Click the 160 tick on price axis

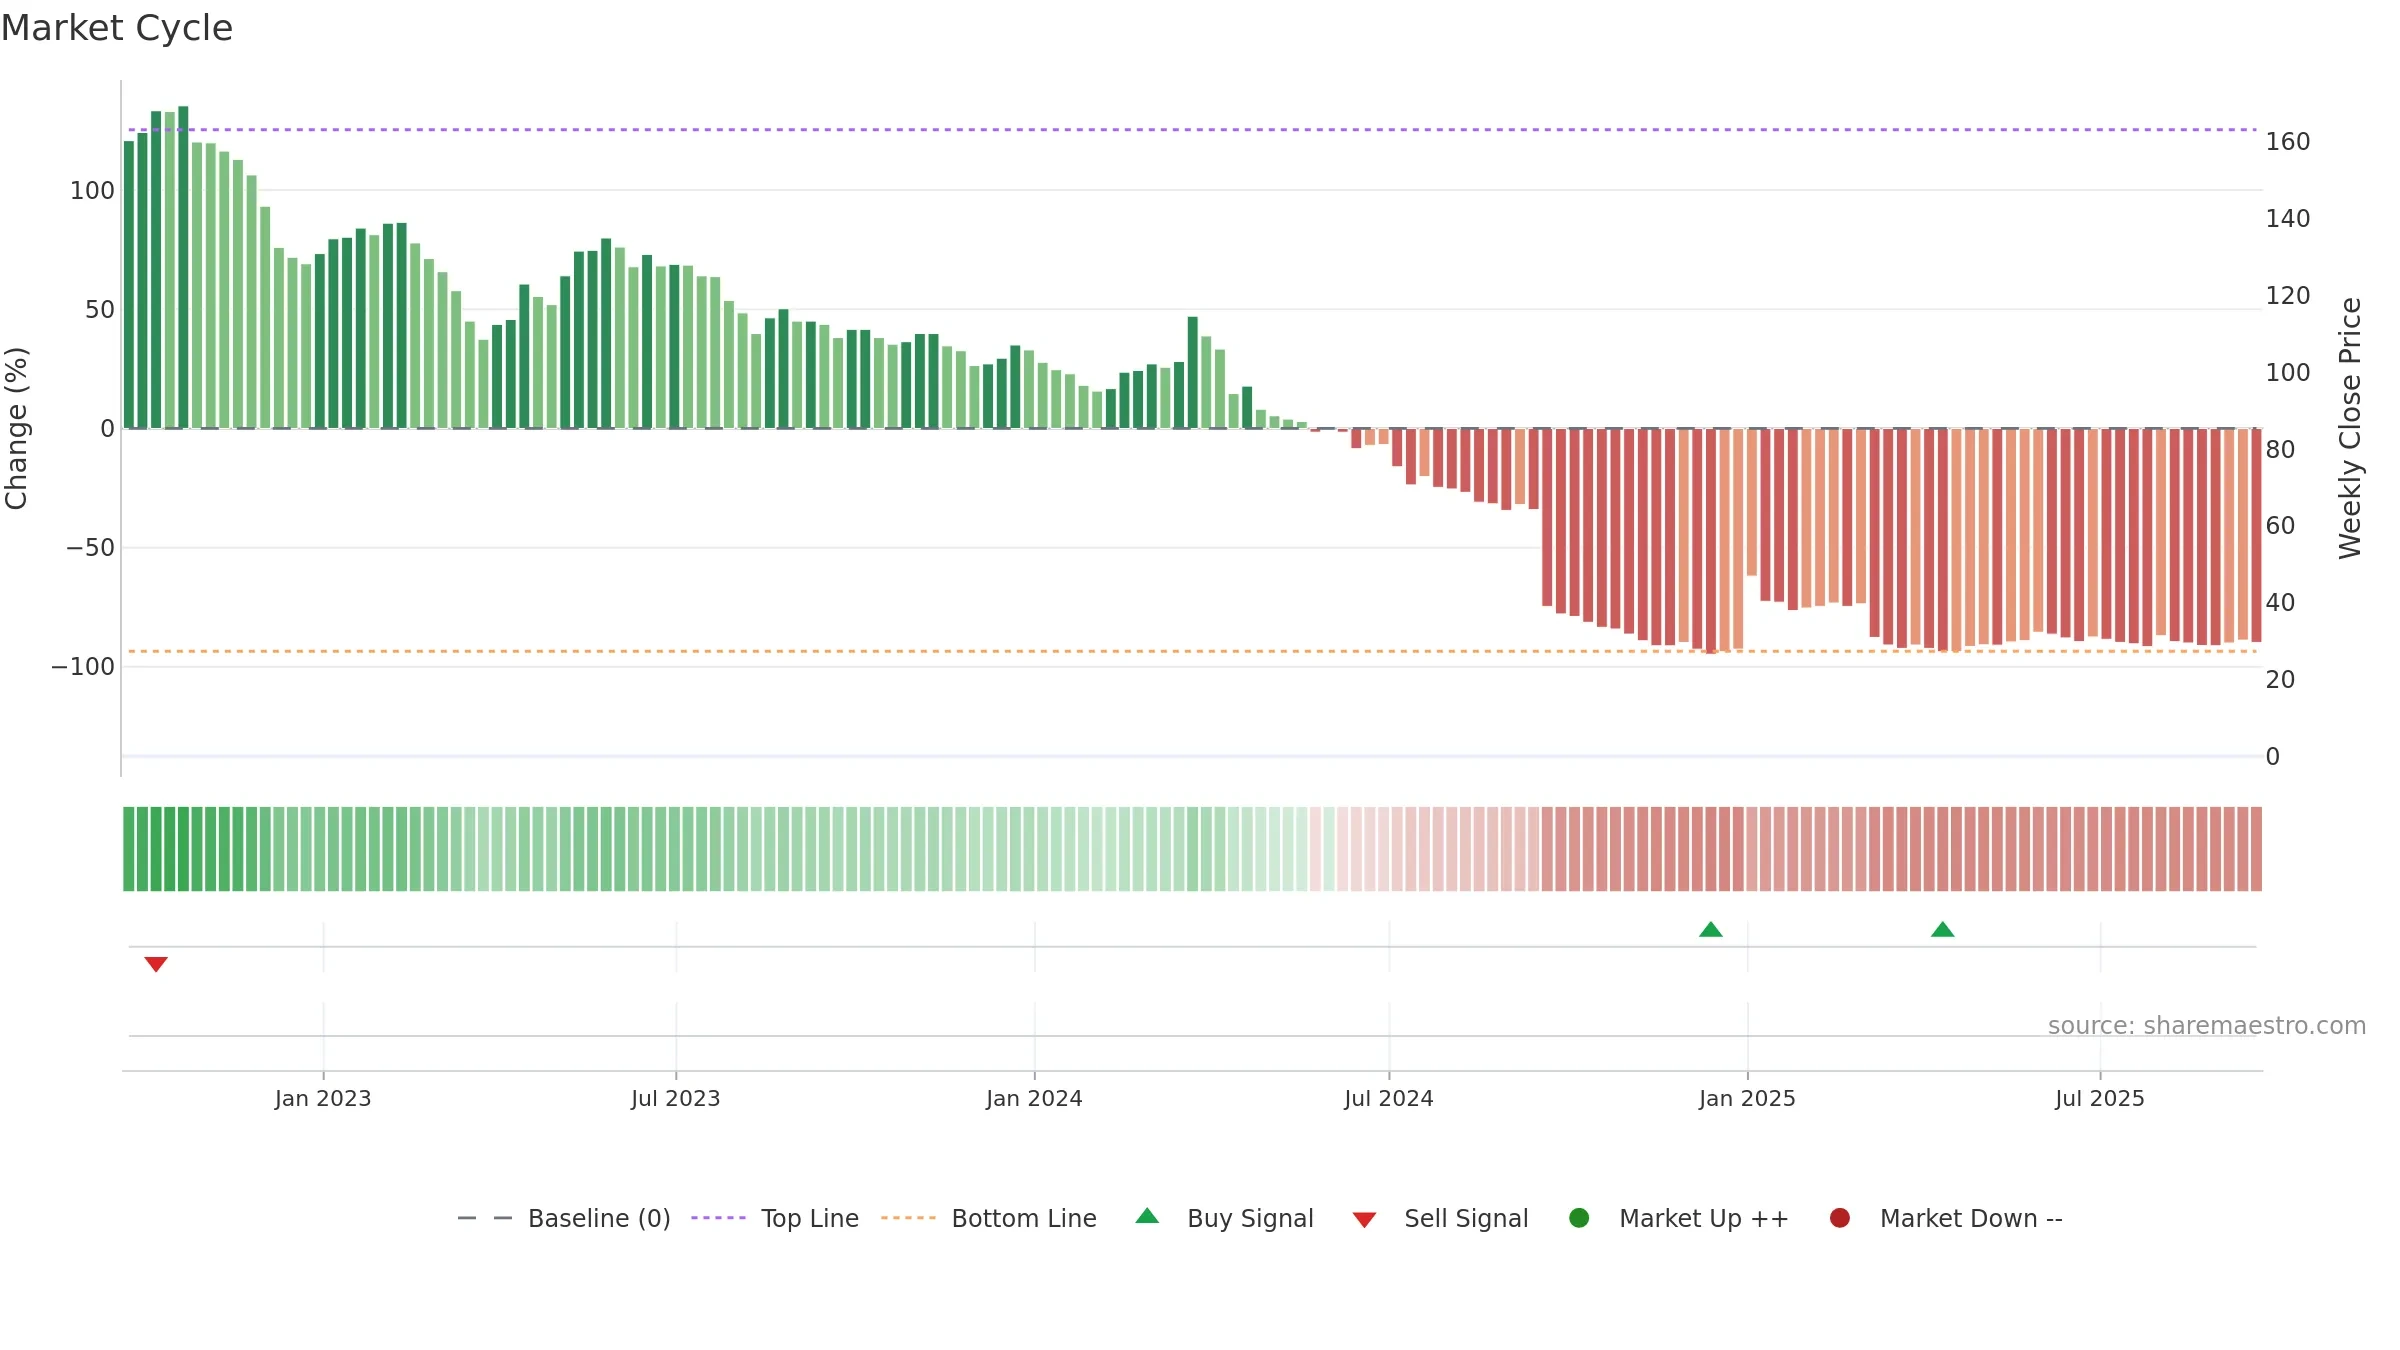(2288, 142)
